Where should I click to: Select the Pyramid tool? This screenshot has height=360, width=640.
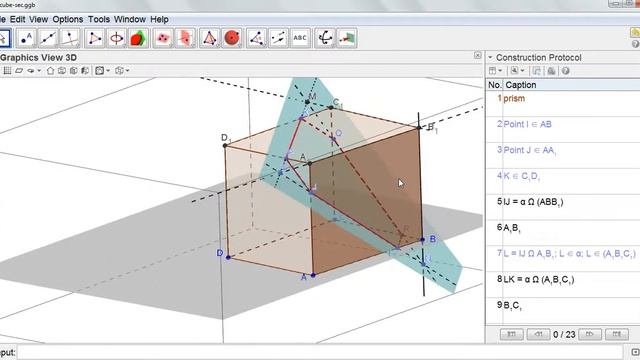(x=209, y=38)
